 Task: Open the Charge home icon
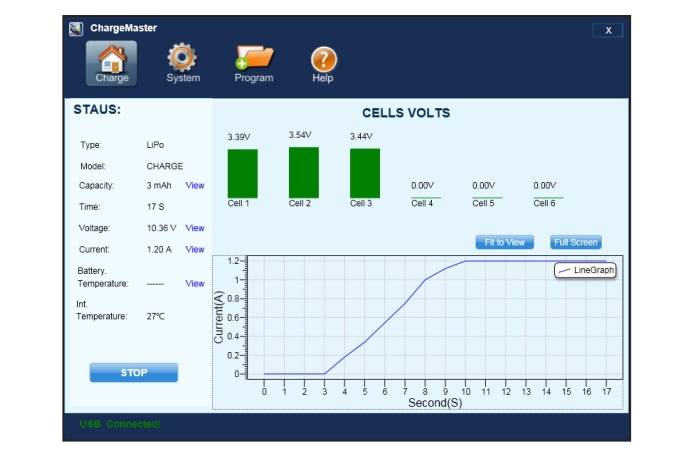click(x=112, y=62)
